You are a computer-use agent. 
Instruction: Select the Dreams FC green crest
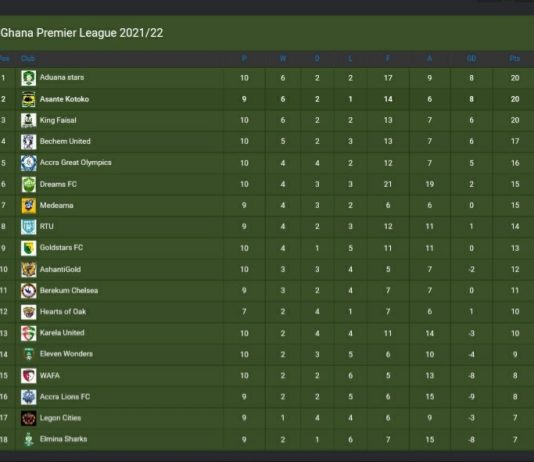[29, 184]
